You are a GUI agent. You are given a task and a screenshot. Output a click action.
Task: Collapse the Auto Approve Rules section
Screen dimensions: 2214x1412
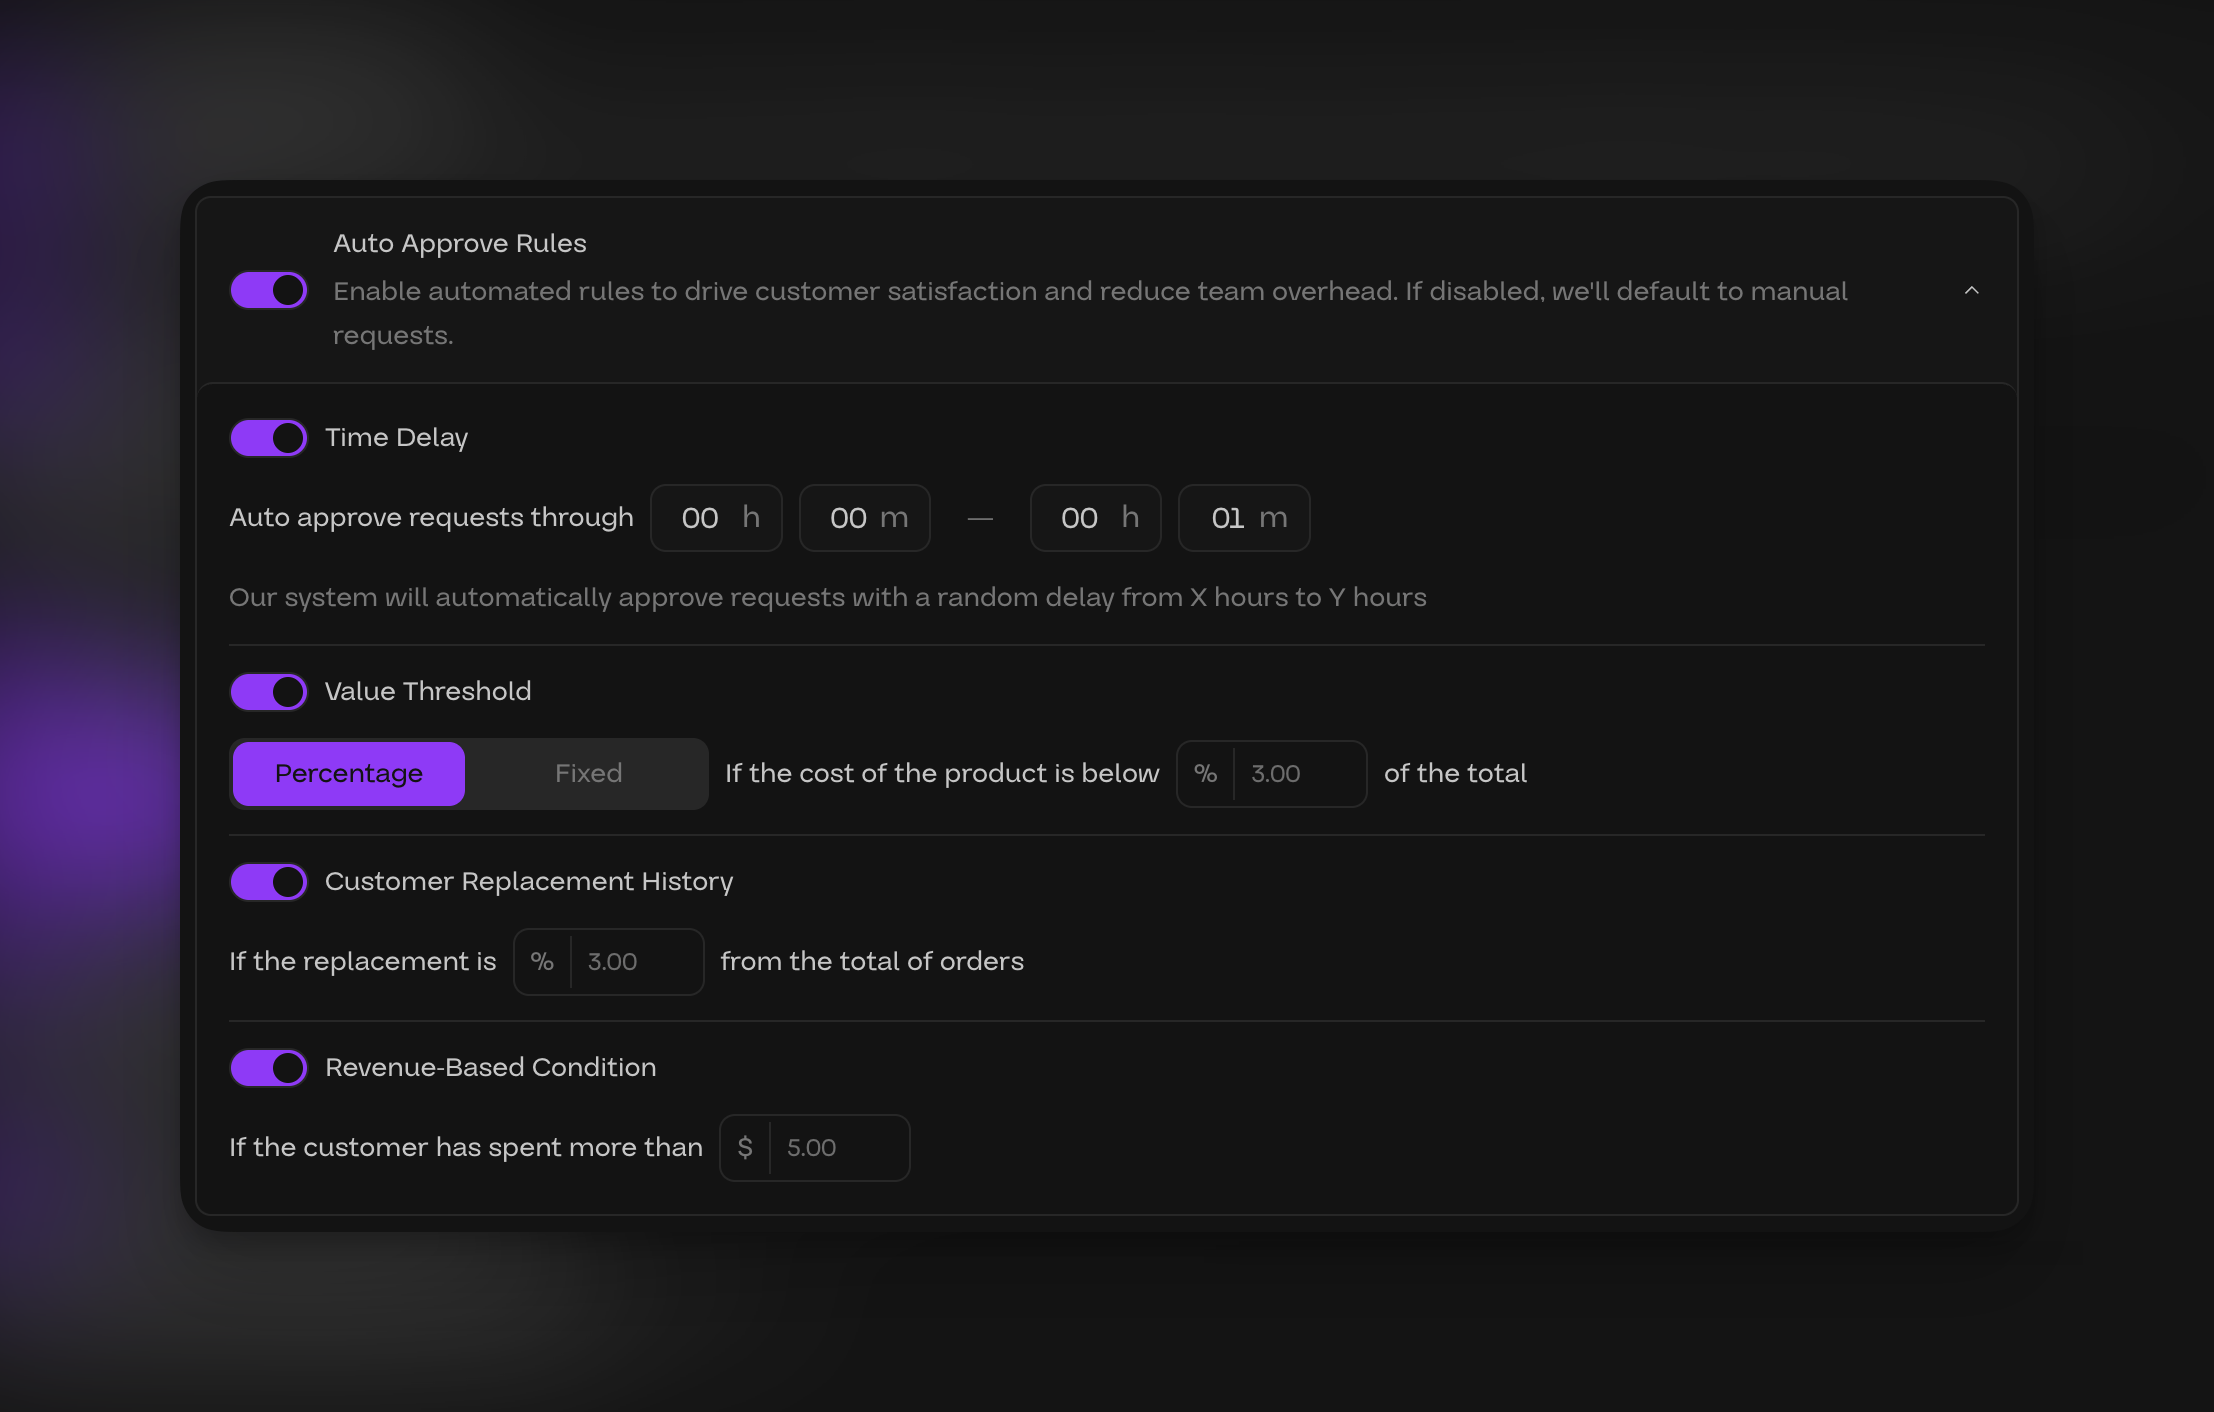click(1971, 290)
